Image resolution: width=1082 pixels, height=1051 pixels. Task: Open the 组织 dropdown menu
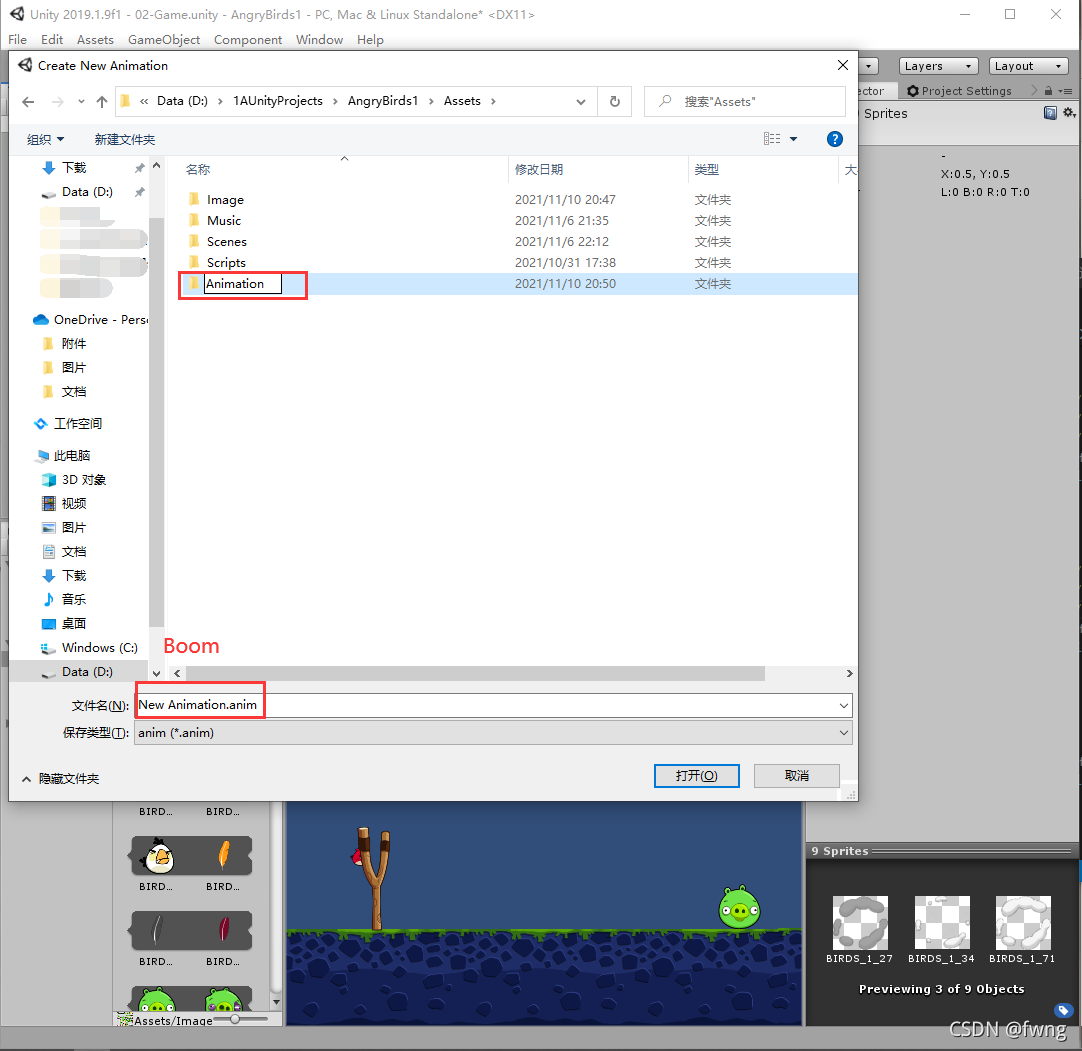46,139
